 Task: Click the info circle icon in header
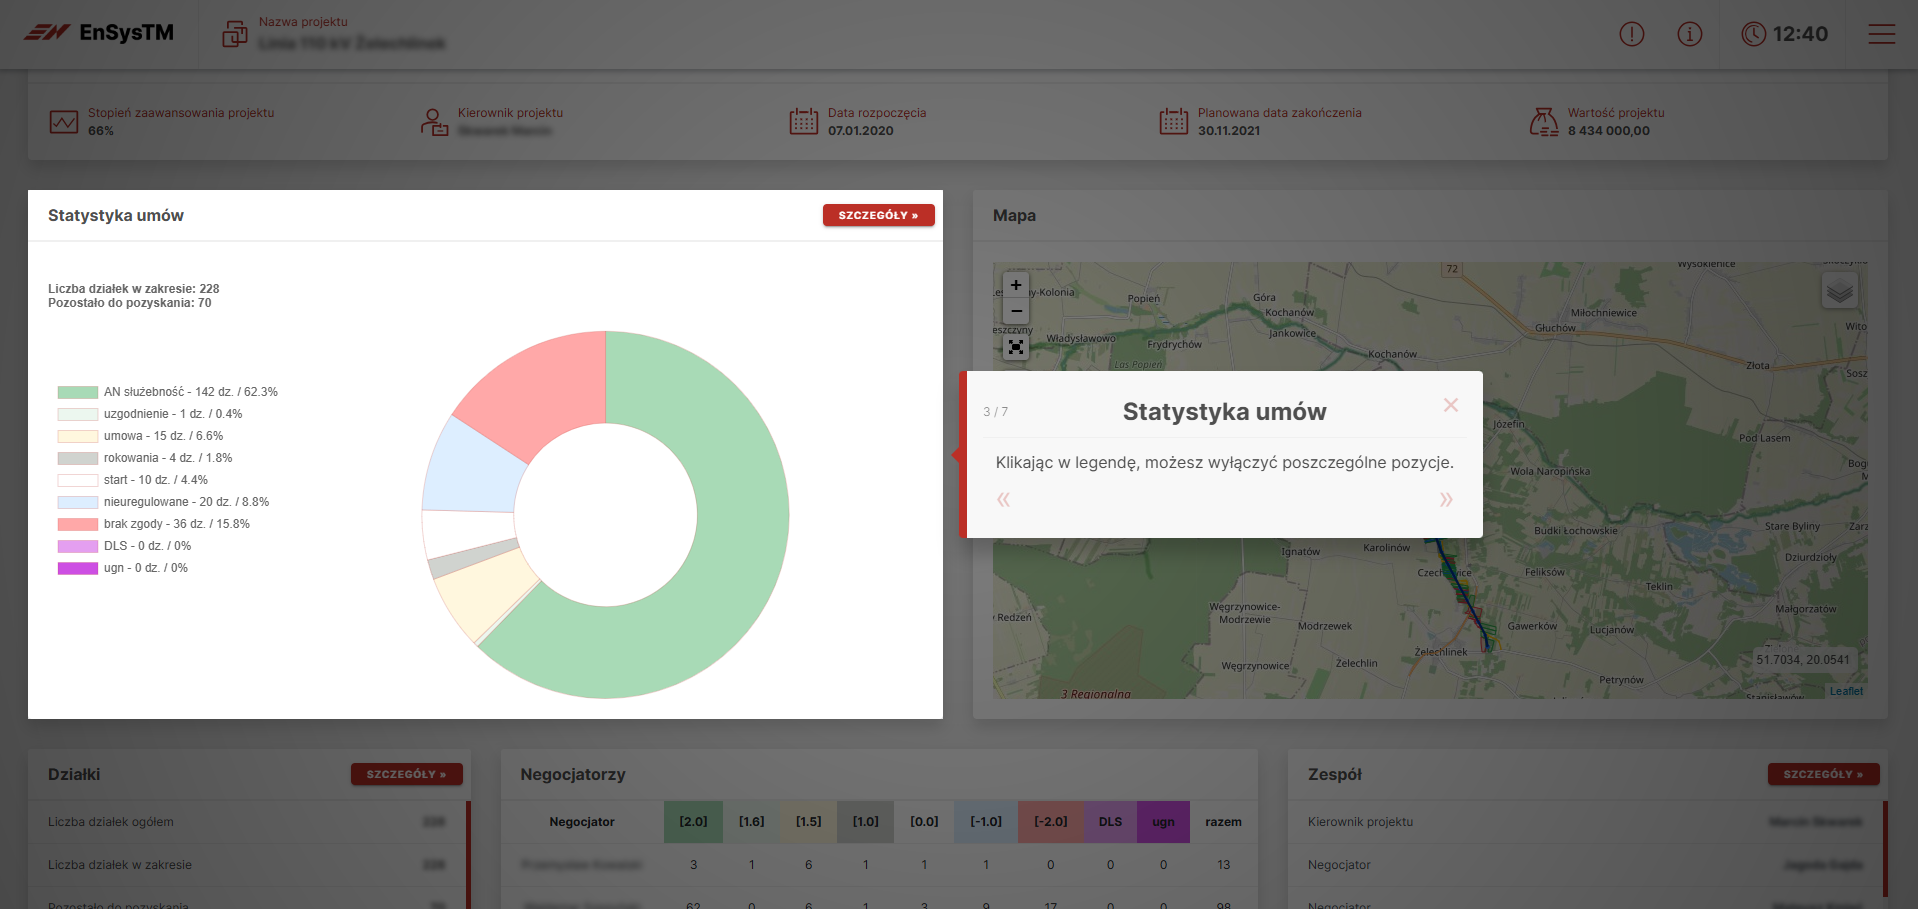pos(1689,34)
